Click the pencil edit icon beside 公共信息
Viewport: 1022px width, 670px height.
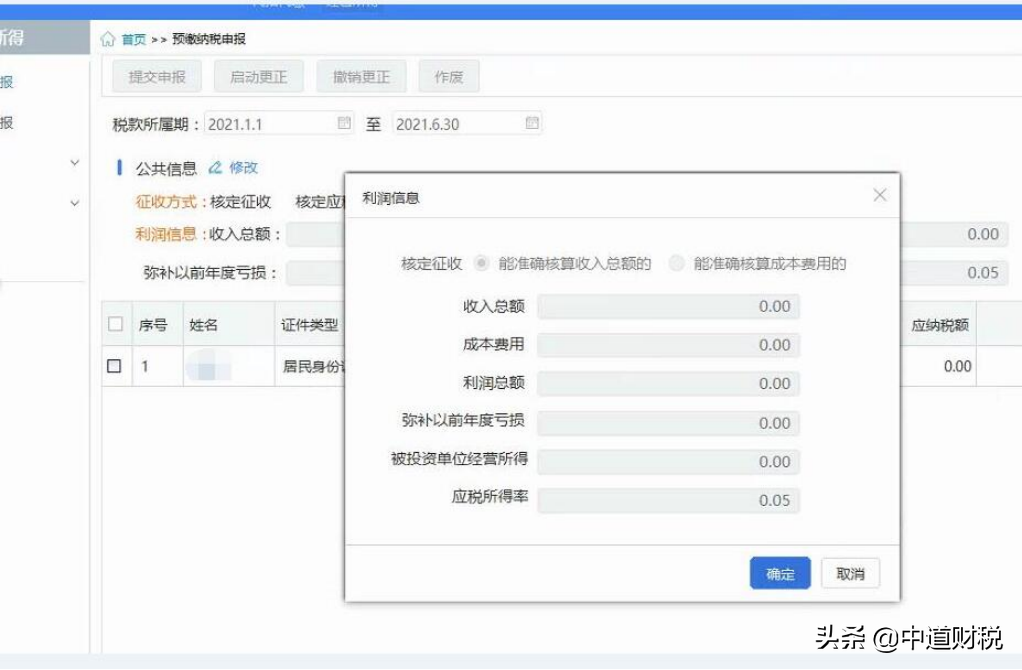tap(215, 168)
